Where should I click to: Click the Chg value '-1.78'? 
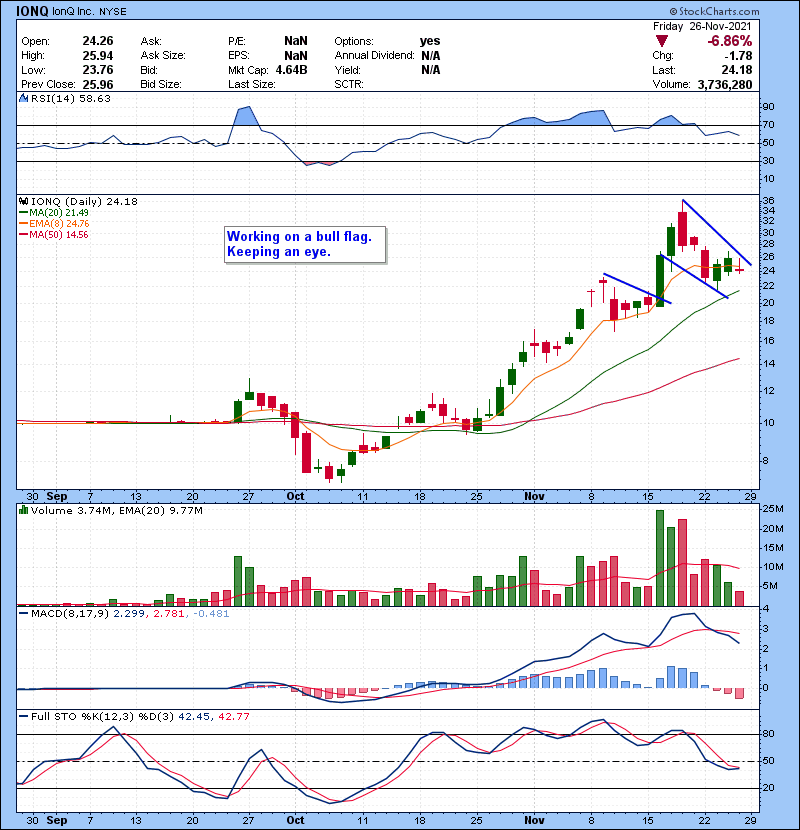738,56
